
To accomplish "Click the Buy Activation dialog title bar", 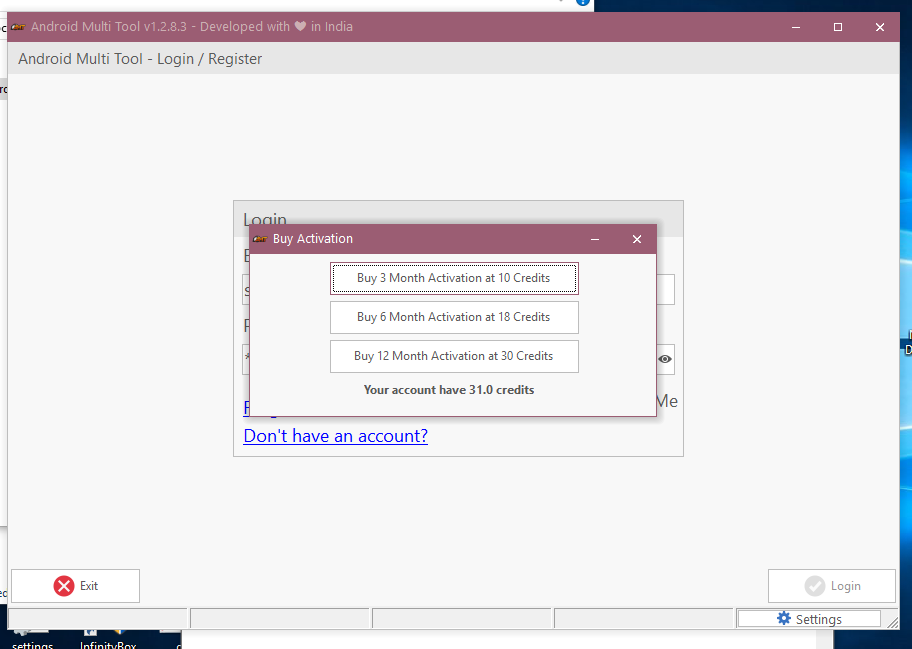I will pos(450,239).
